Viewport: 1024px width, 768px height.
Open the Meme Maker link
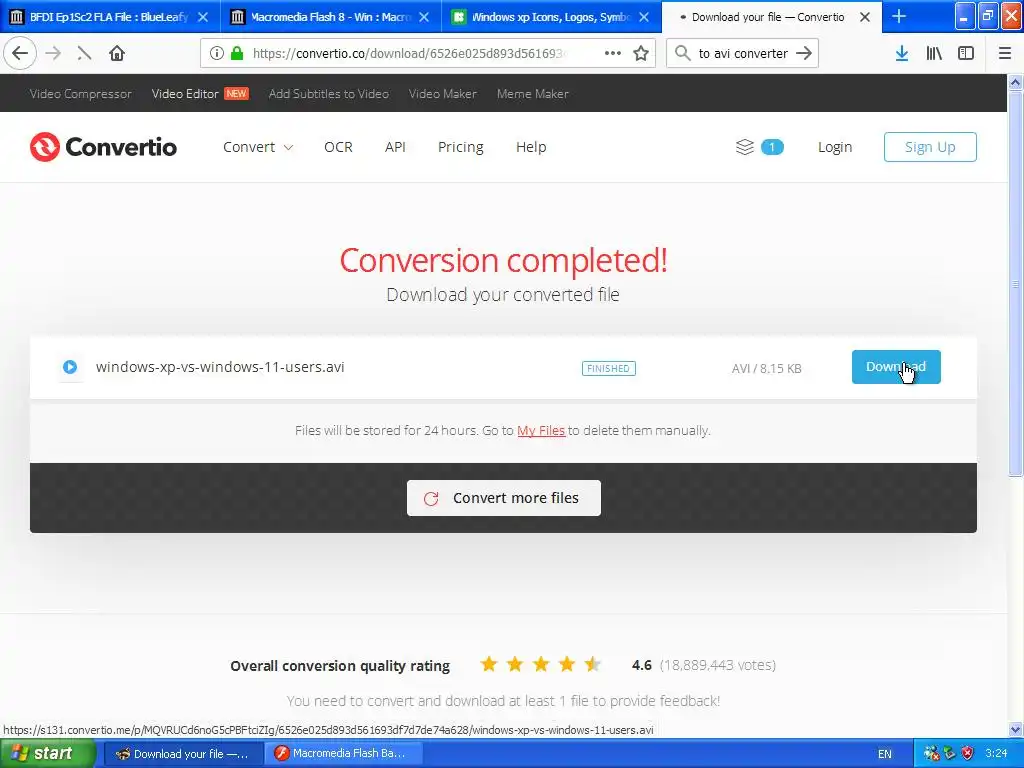532,93
